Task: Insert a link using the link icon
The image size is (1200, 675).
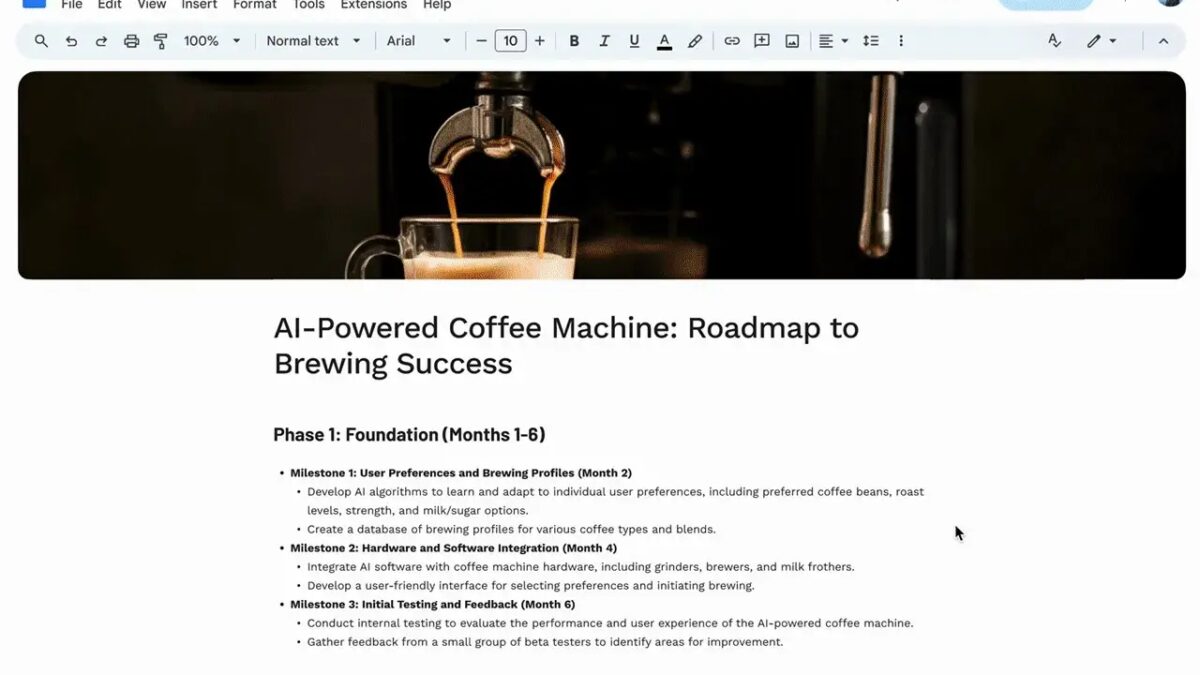Action: pos(732,41)
